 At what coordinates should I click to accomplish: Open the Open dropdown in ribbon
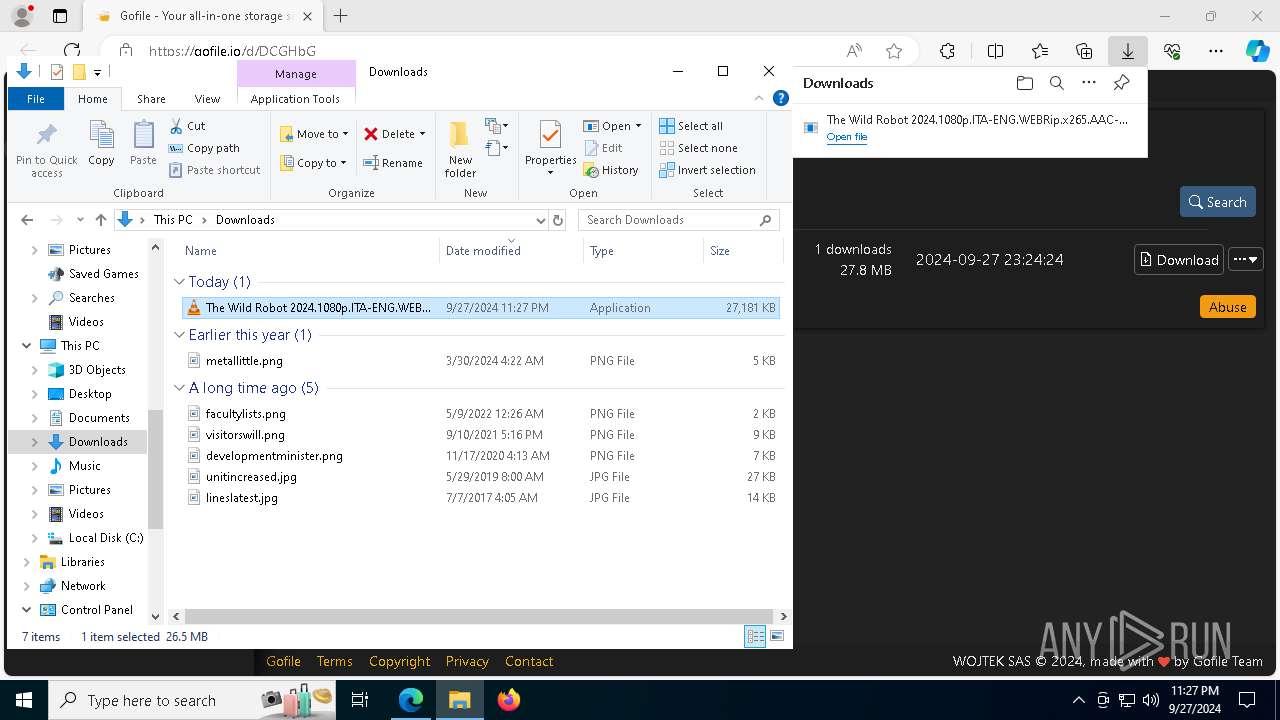[612, 126]
